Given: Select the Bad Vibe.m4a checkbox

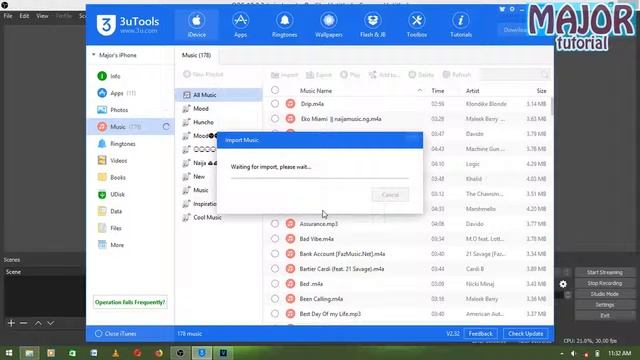Looking at the screenshot, I should (275, 238).
